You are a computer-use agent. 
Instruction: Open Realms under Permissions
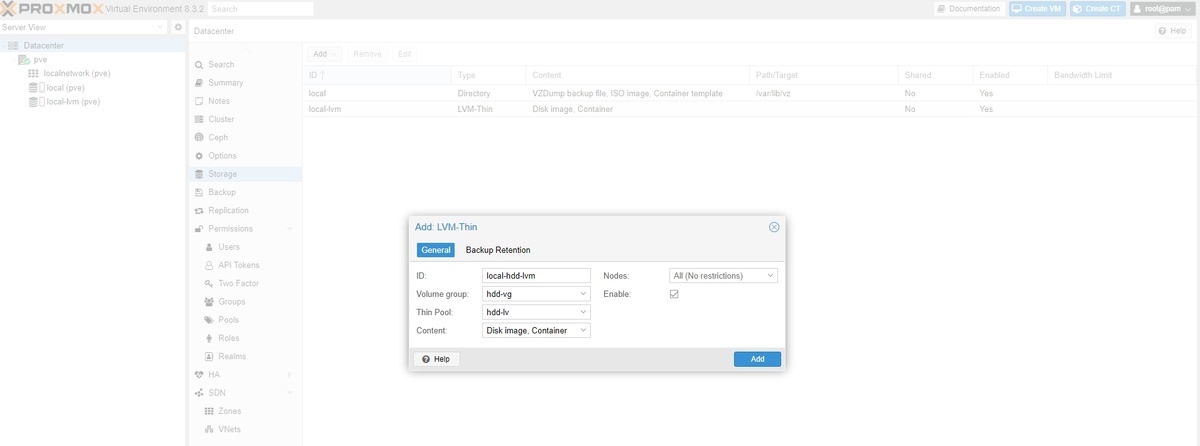pos(232,356)
